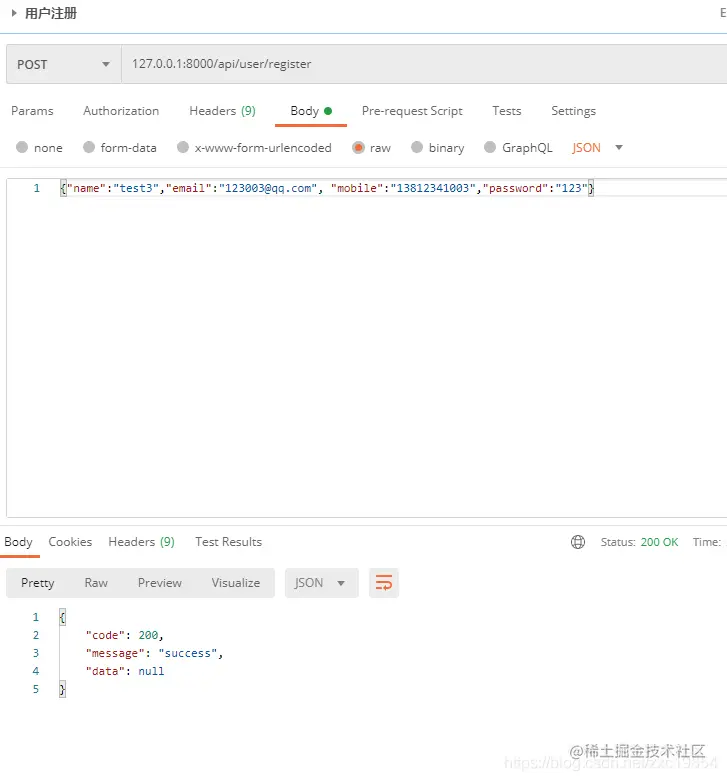Click the "mobile" value 13812341003 in request body
Screen dimensions: 727x781
[433, 188]
